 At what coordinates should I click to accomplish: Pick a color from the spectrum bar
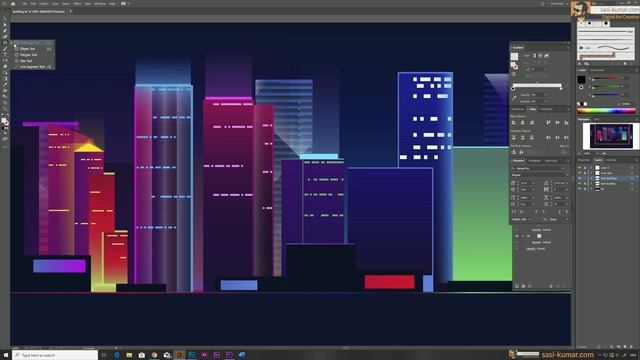click(607, 111)
